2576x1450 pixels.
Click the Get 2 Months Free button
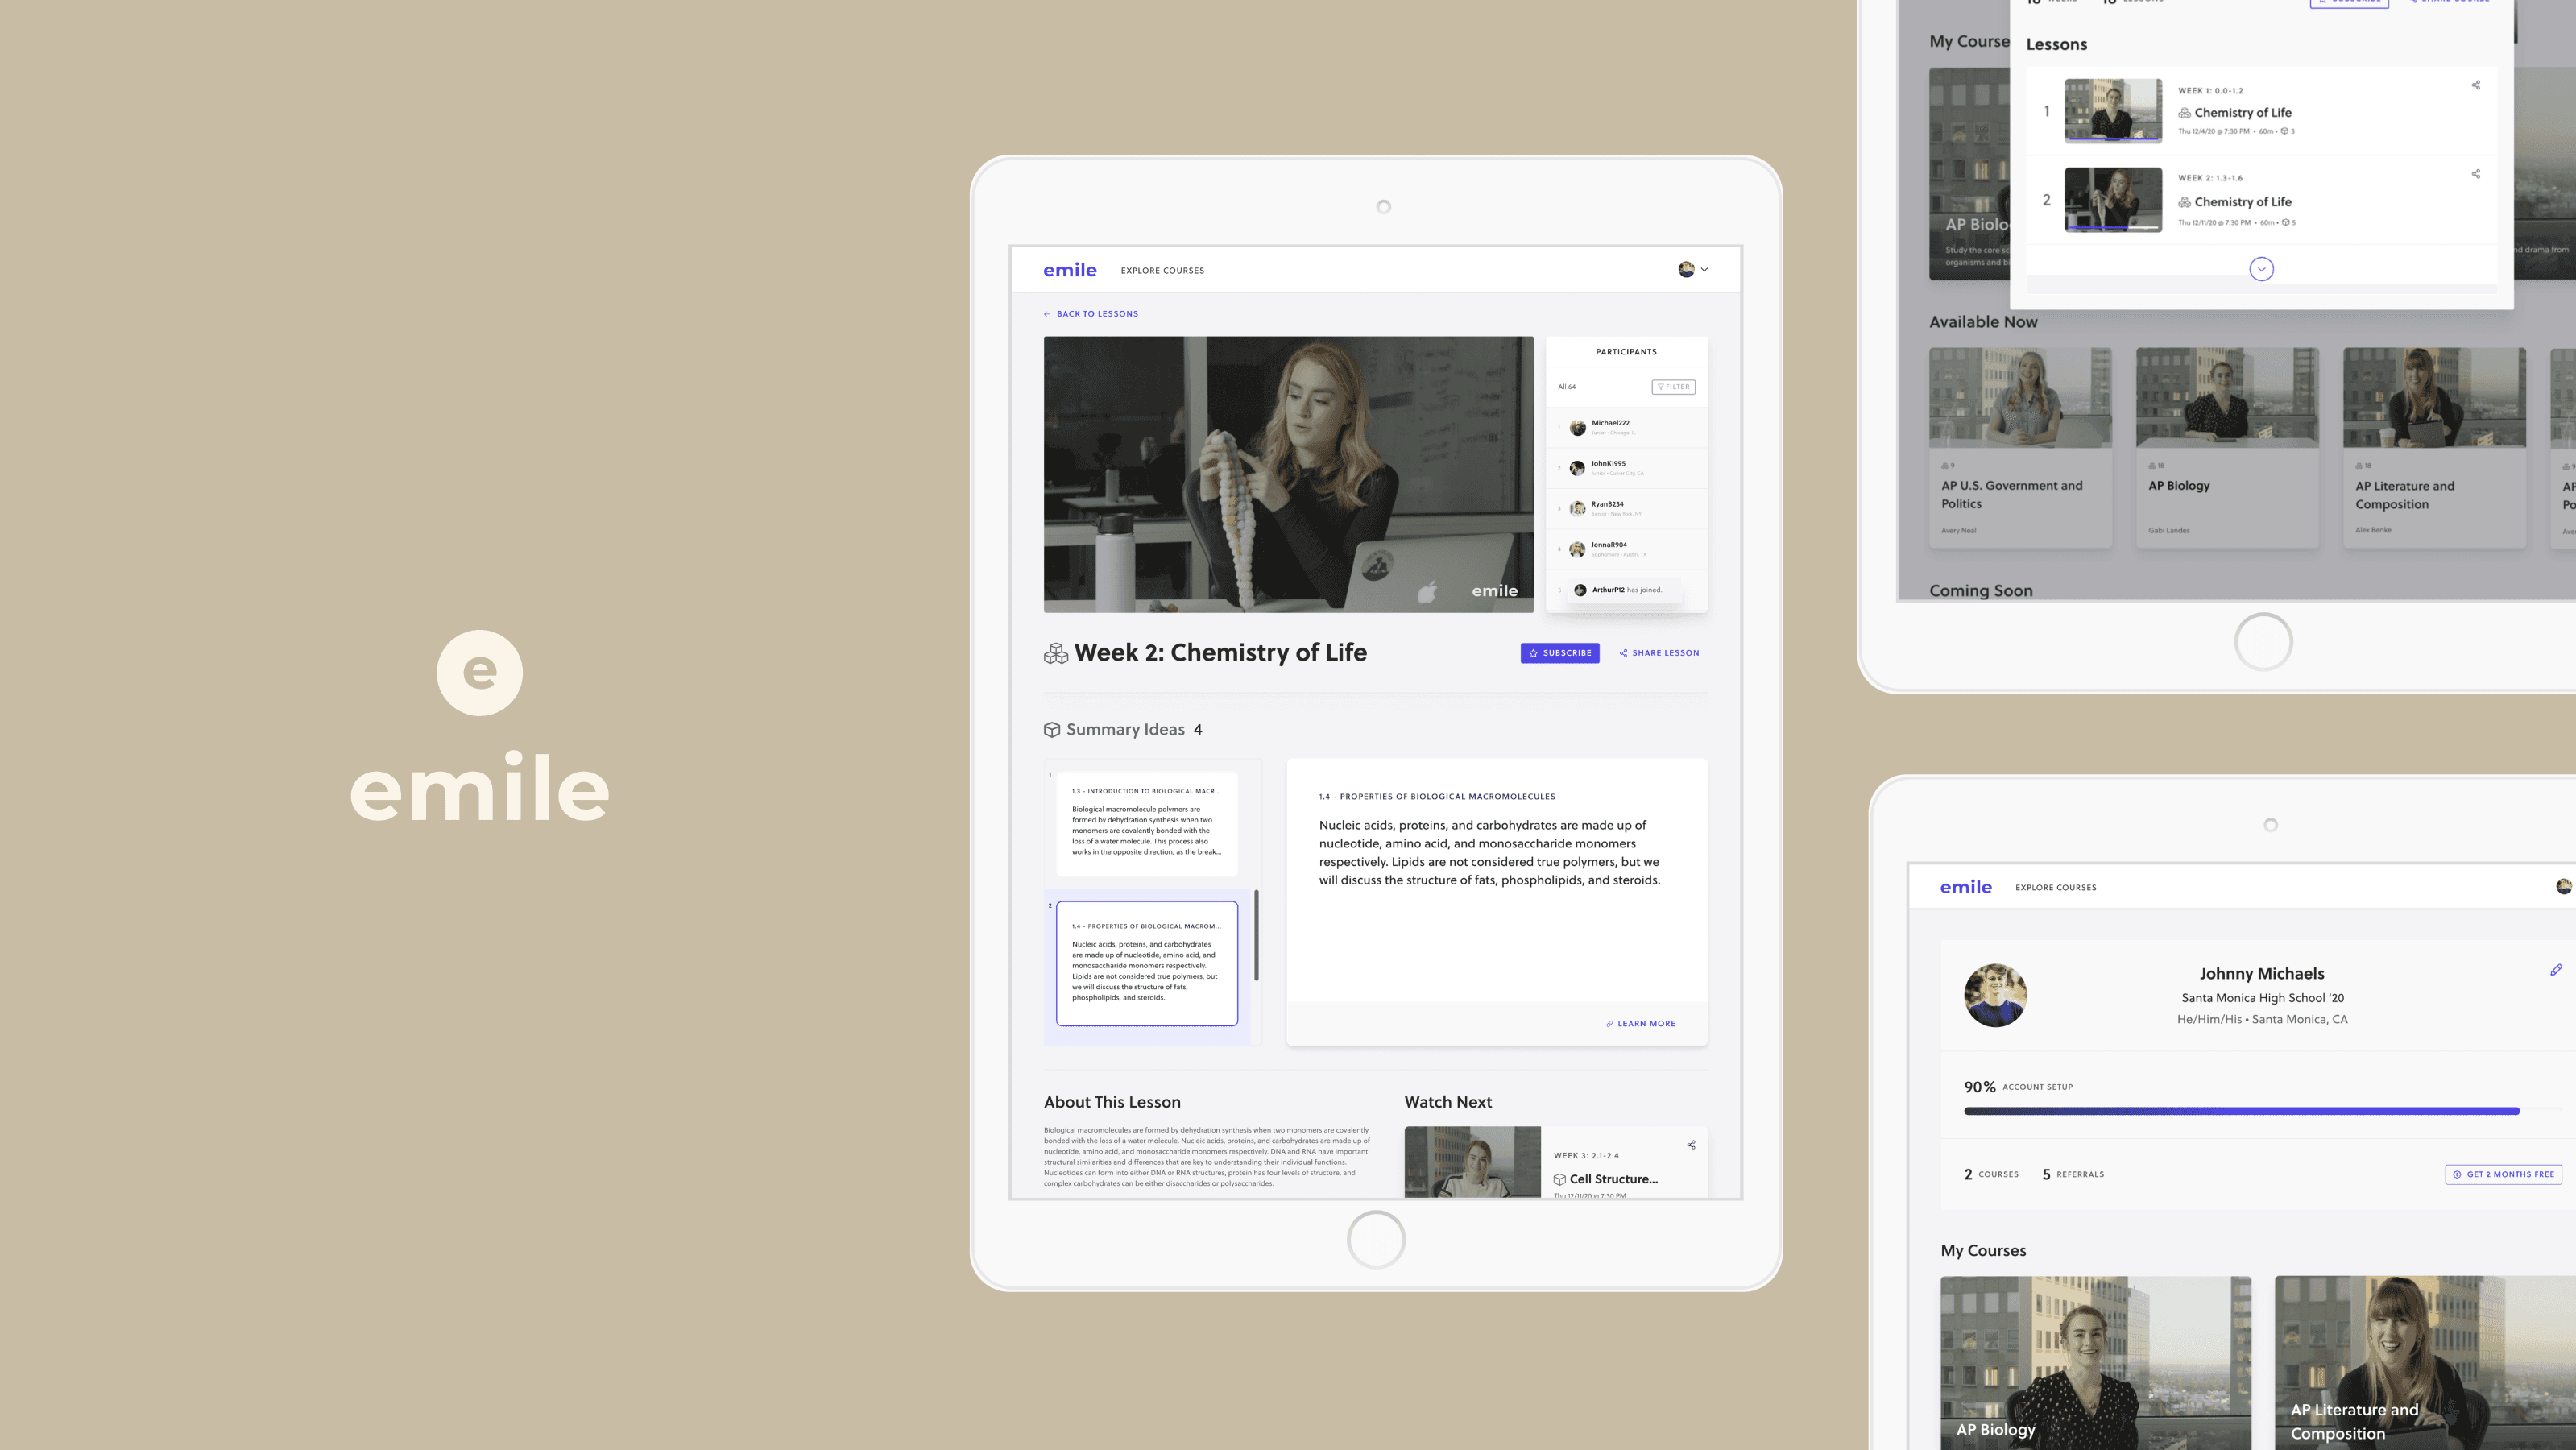2503,1174
